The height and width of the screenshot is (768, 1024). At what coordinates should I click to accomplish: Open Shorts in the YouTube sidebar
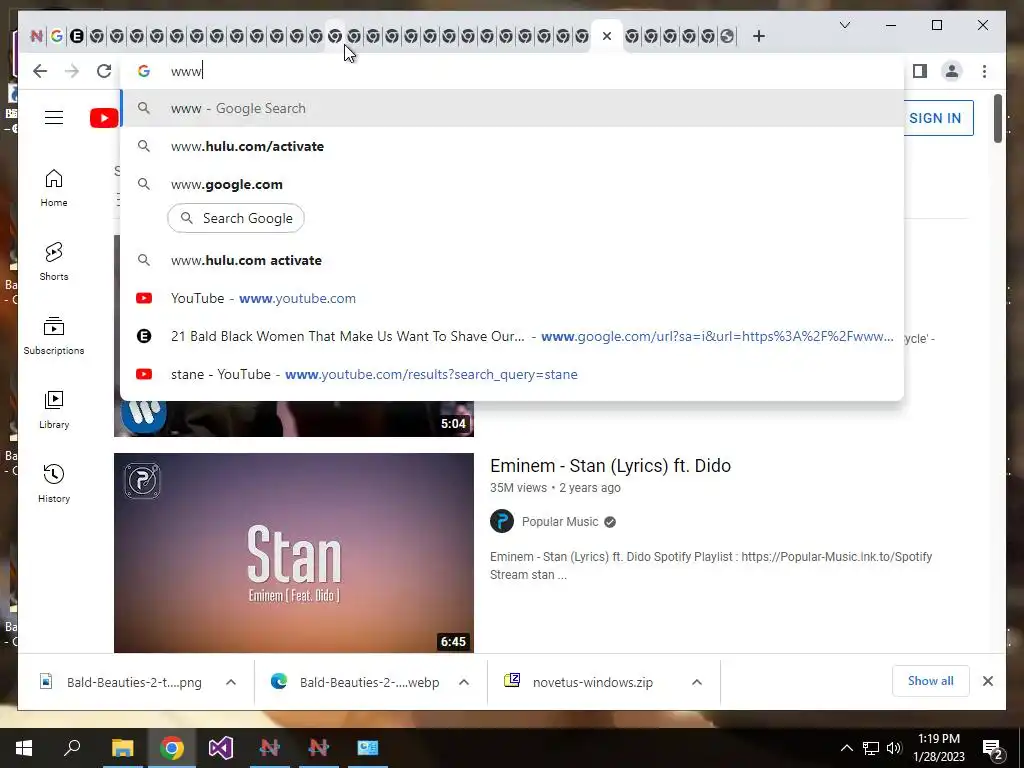[54, 262]
